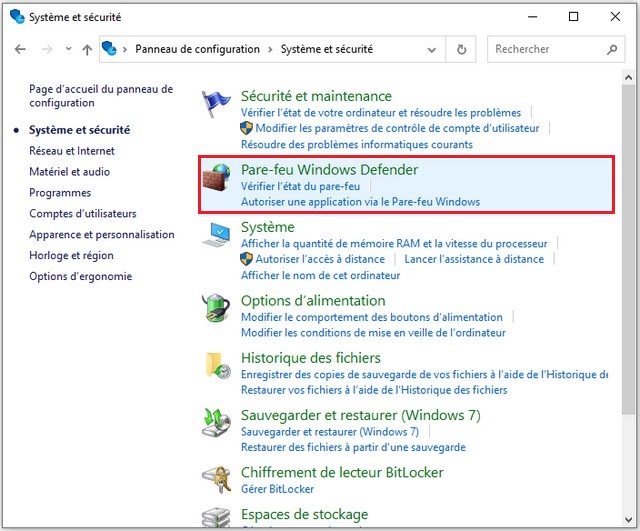The width and height of the screenshot is (640, 531).
Task: Go up one level with the up arrow
Action: [87, 49]
